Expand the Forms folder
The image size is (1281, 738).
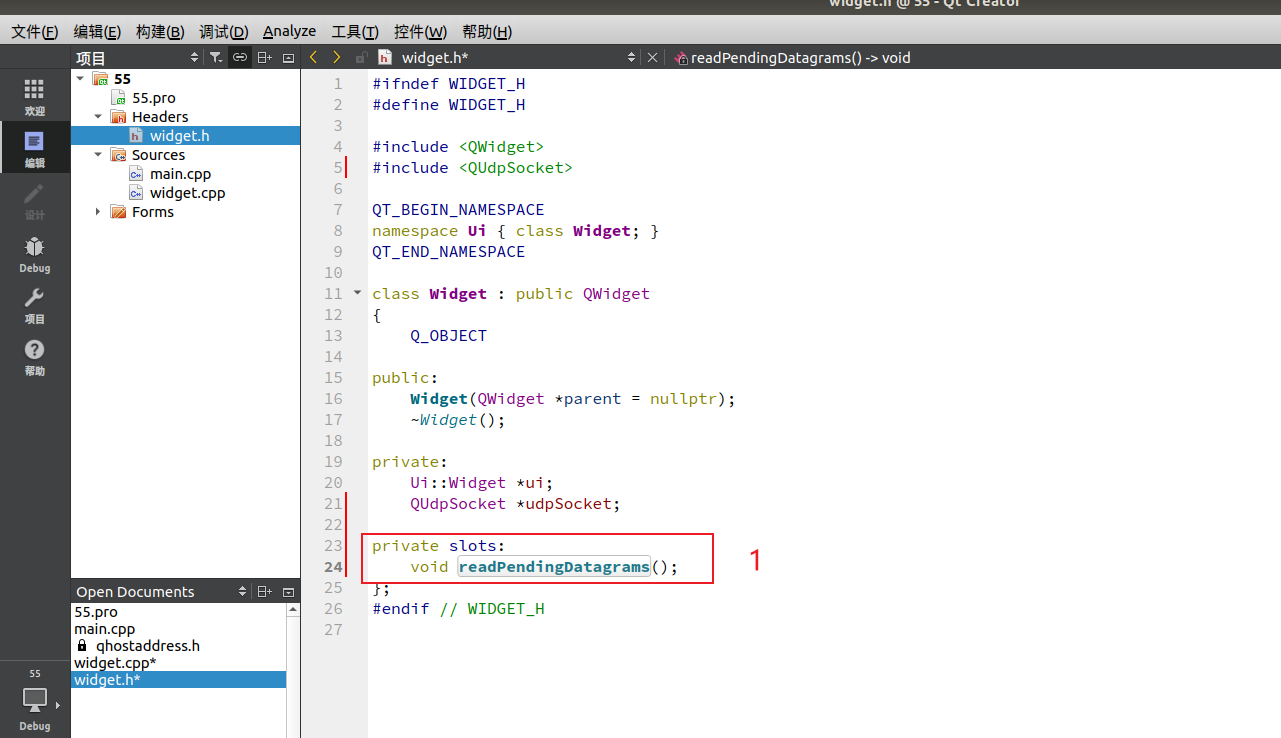(98, 211)
